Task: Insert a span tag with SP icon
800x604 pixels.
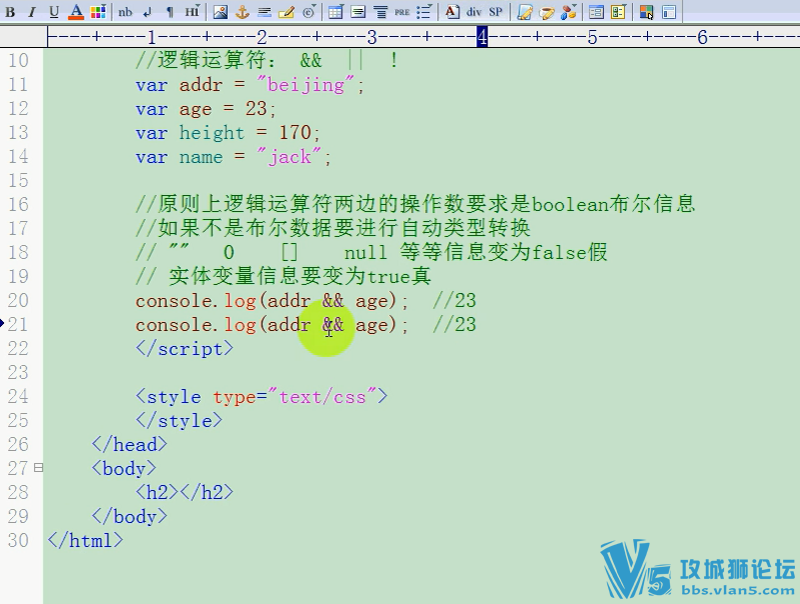Action: (x=495, y=12)
